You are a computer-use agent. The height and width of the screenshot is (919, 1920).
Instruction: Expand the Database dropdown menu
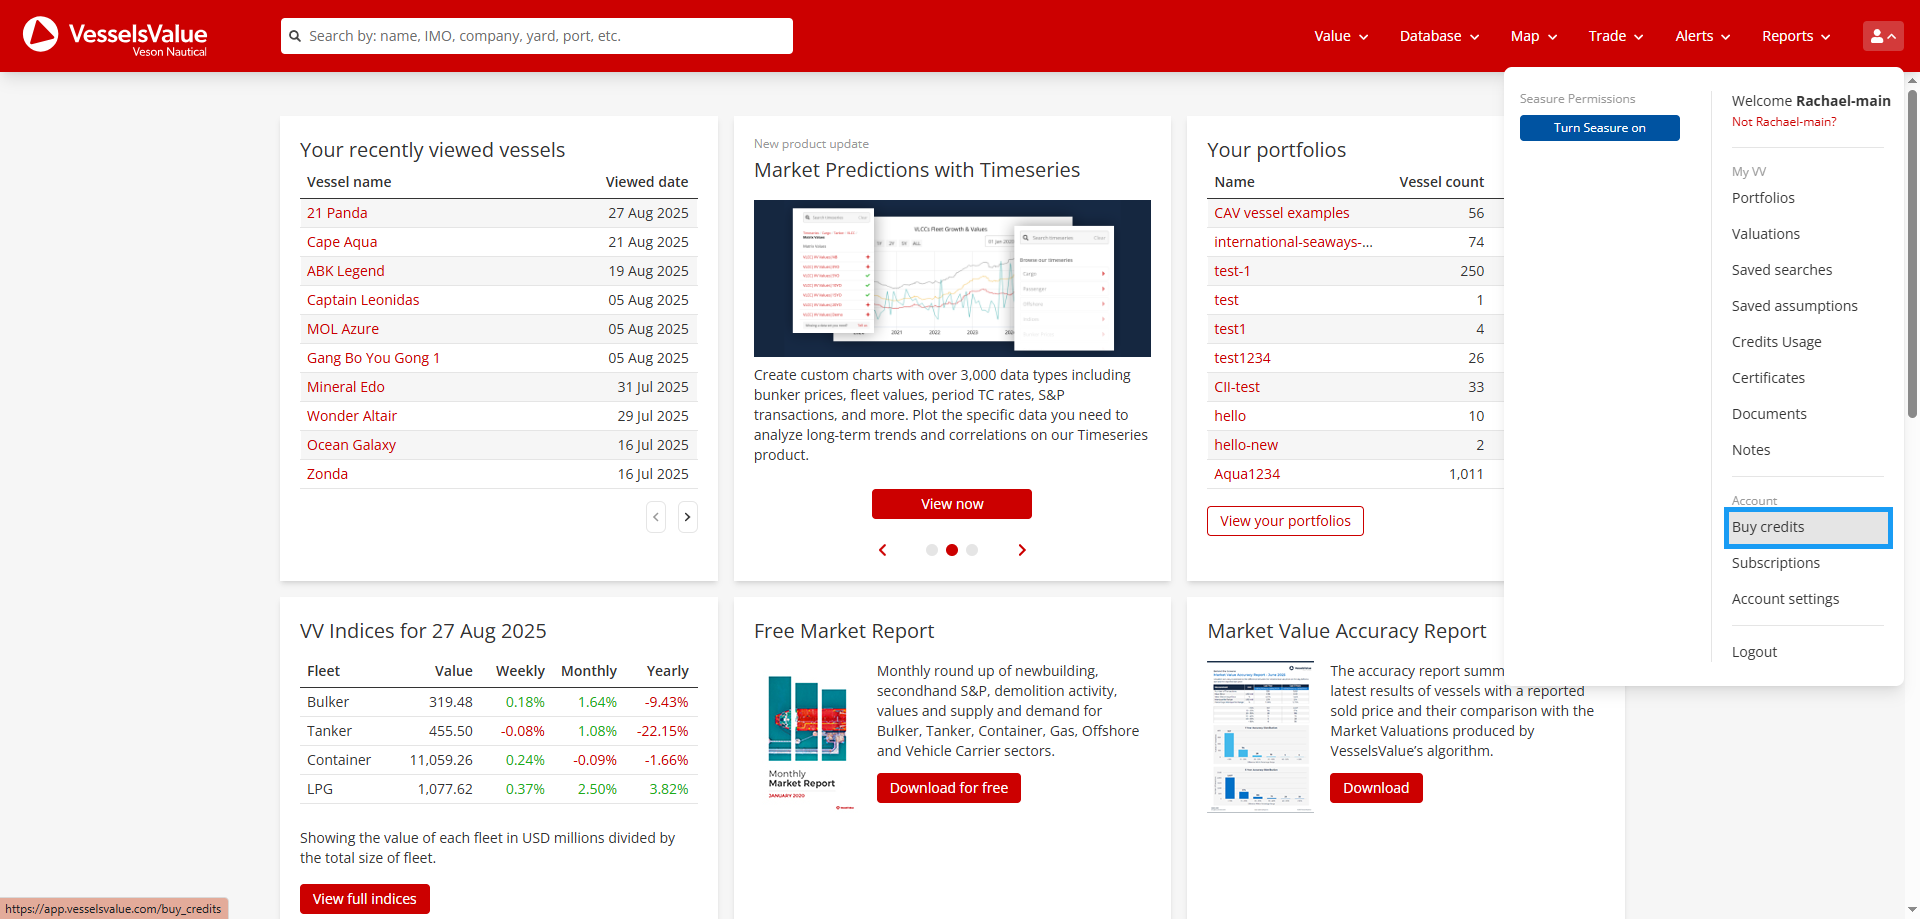click(1438, 36)
